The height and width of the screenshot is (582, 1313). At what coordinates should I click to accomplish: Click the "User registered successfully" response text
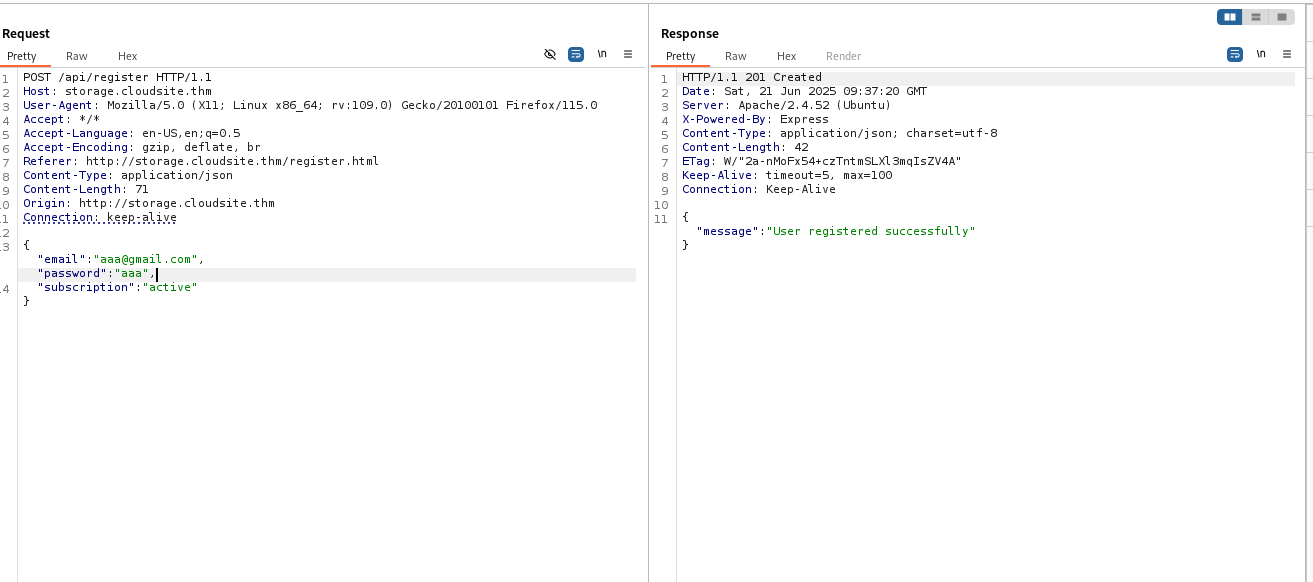(870, 232)
